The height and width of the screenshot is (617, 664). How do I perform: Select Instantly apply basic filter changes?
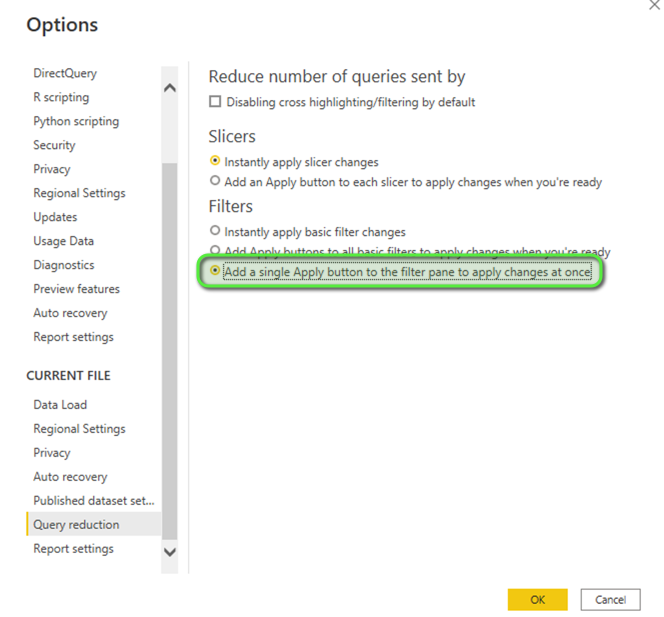coord(215,231)
